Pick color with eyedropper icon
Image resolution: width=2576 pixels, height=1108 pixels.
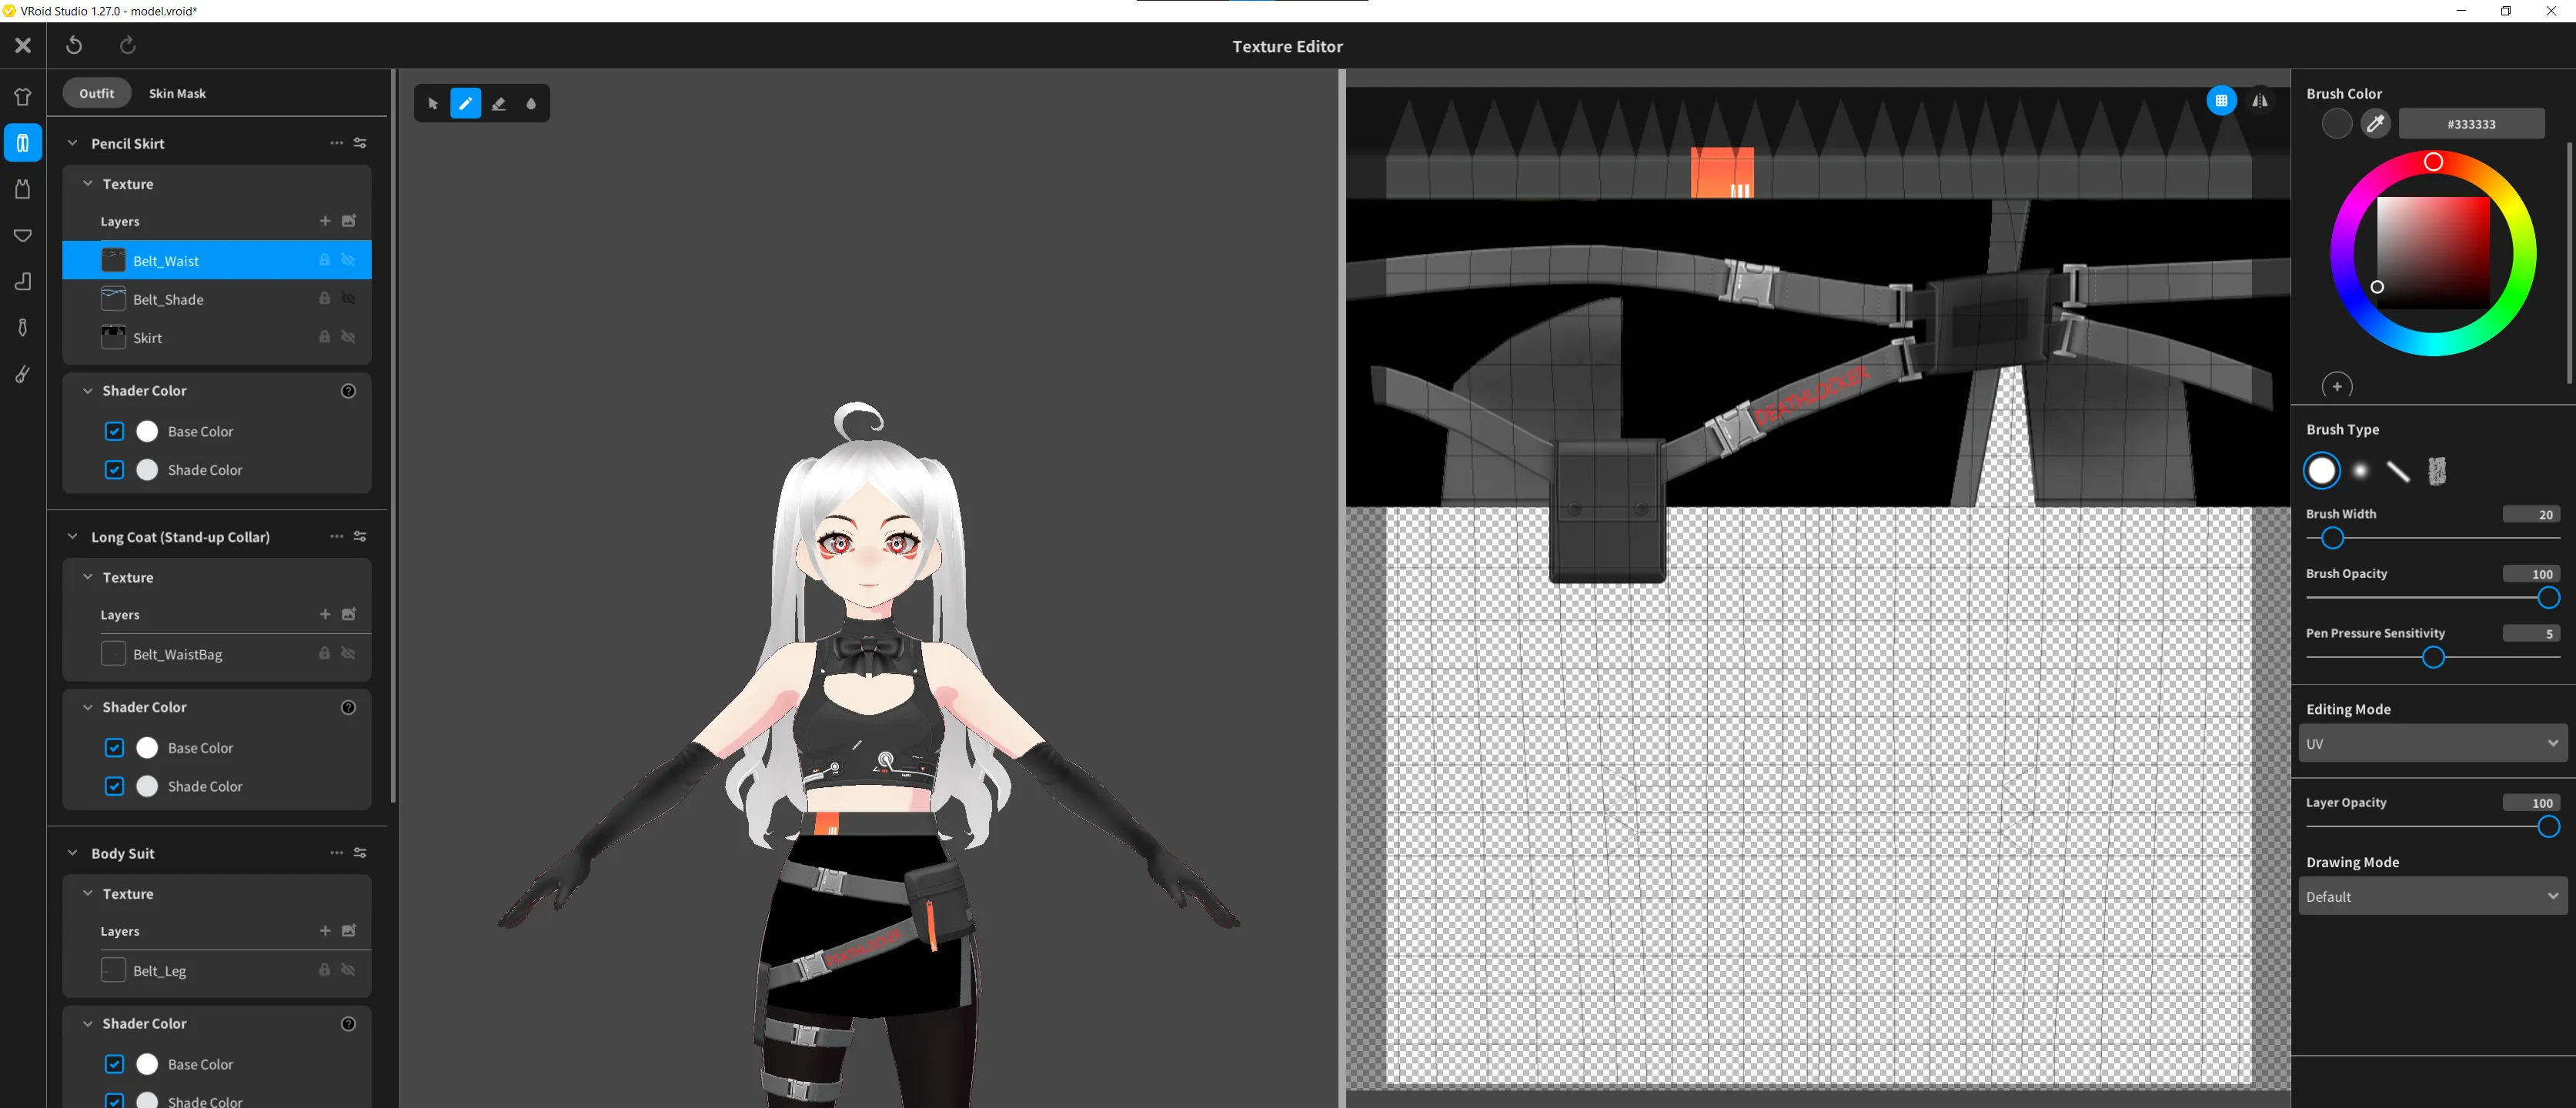pyautogui.click(x=2375, y=124)
